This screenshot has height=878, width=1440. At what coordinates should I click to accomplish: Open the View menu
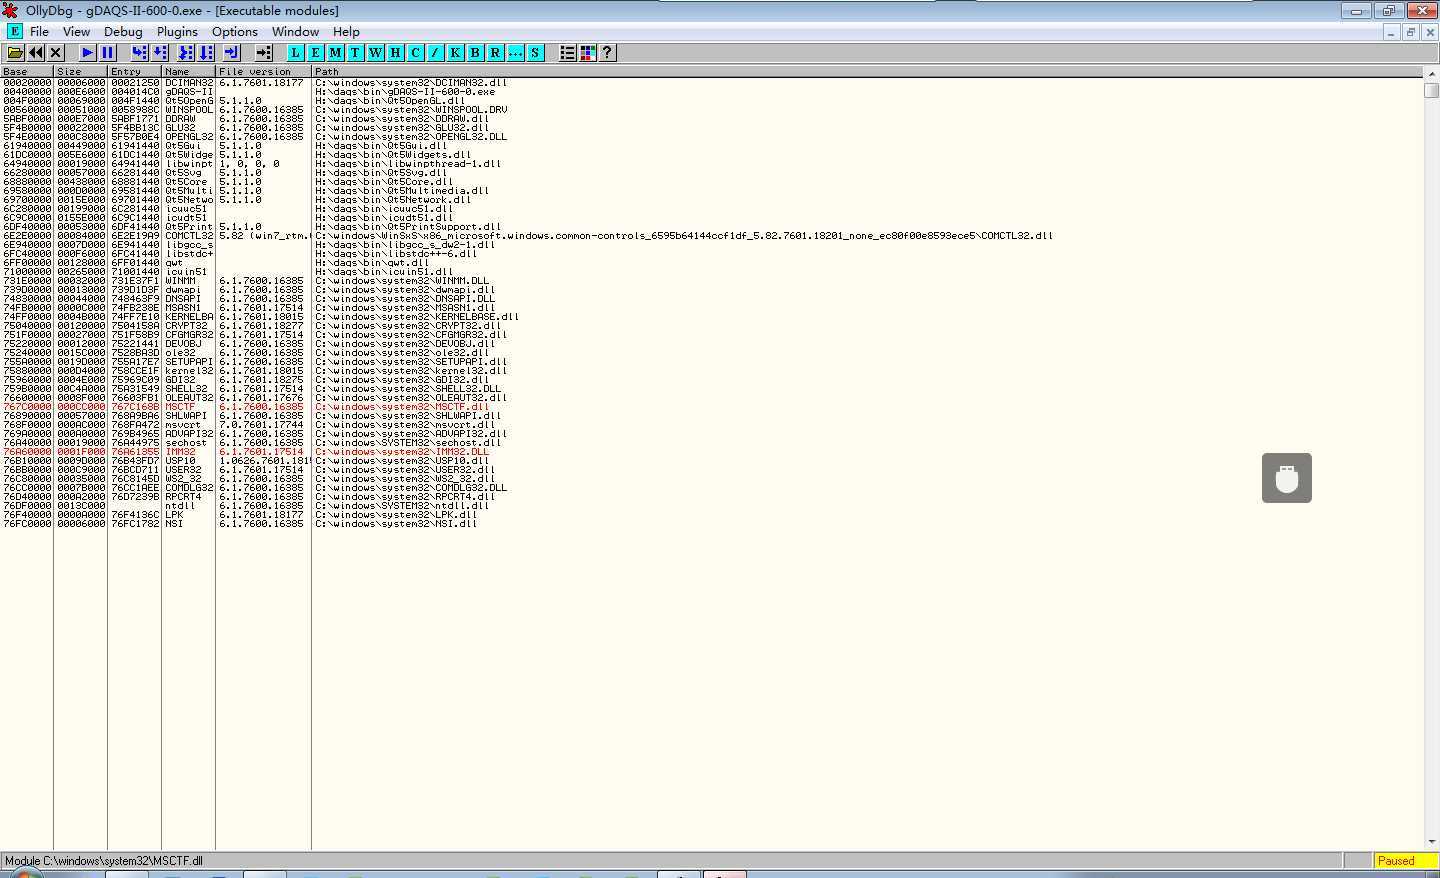click(x=76, y=31)
